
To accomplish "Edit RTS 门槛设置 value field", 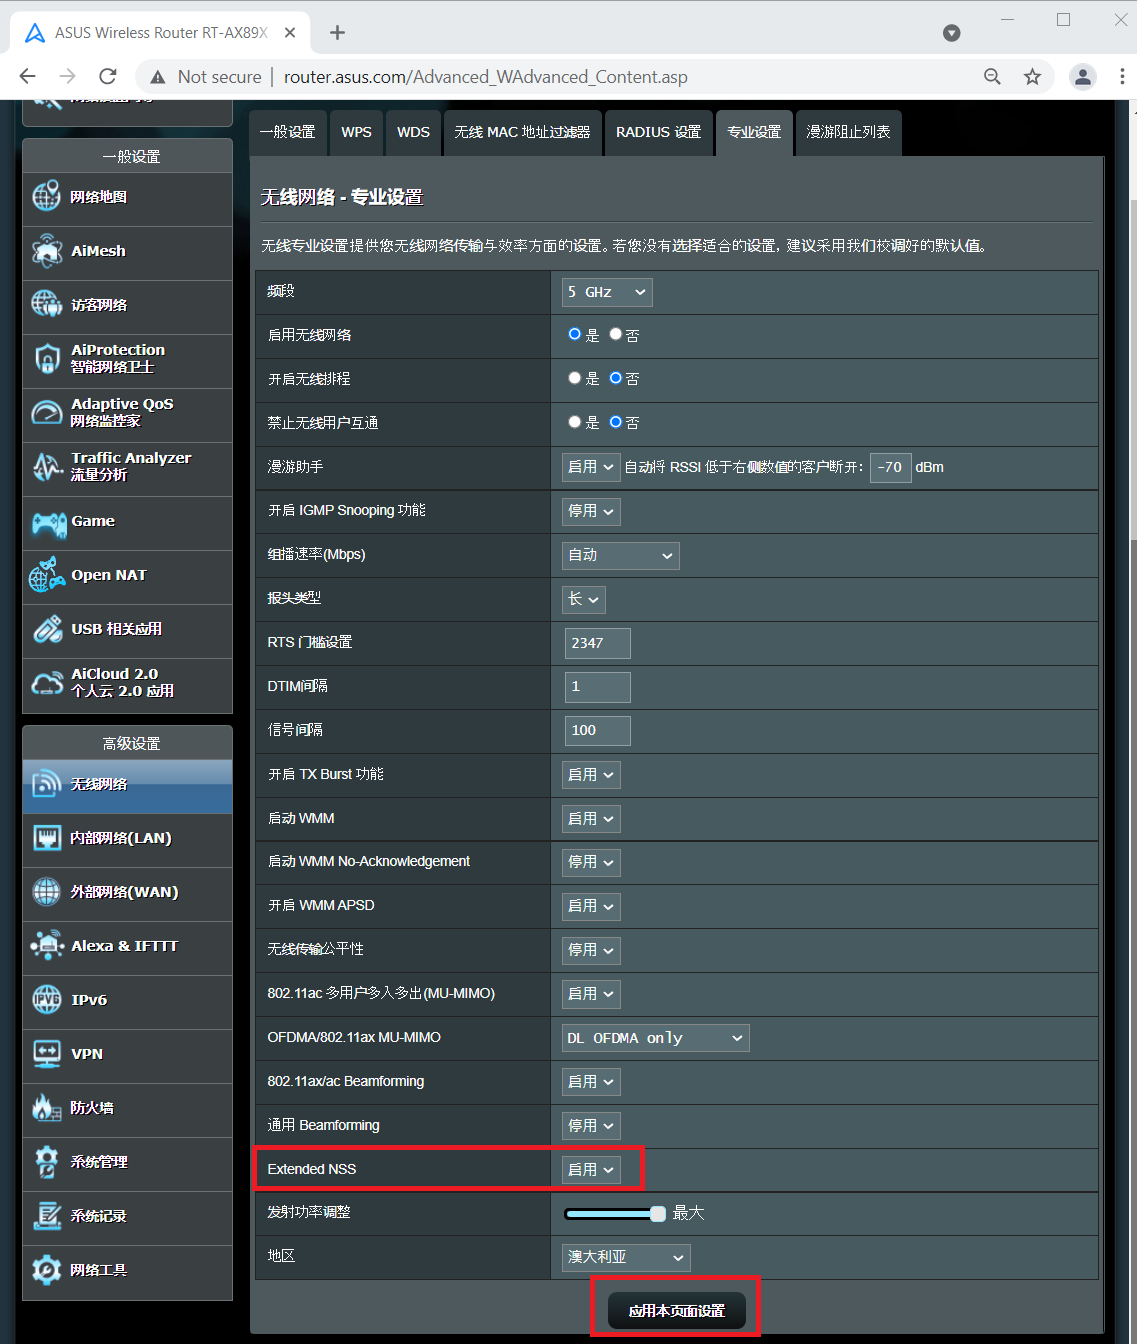I will [597, 643].
